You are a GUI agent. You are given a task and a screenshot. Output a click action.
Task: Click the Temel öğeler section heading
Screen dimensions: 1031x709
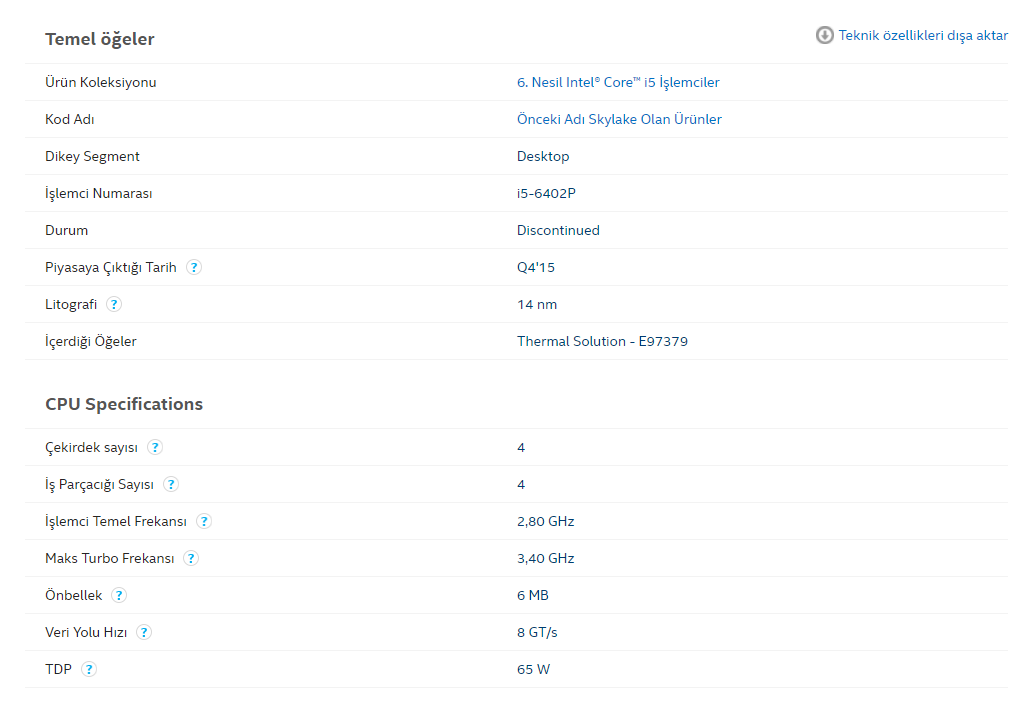(100, 39)
